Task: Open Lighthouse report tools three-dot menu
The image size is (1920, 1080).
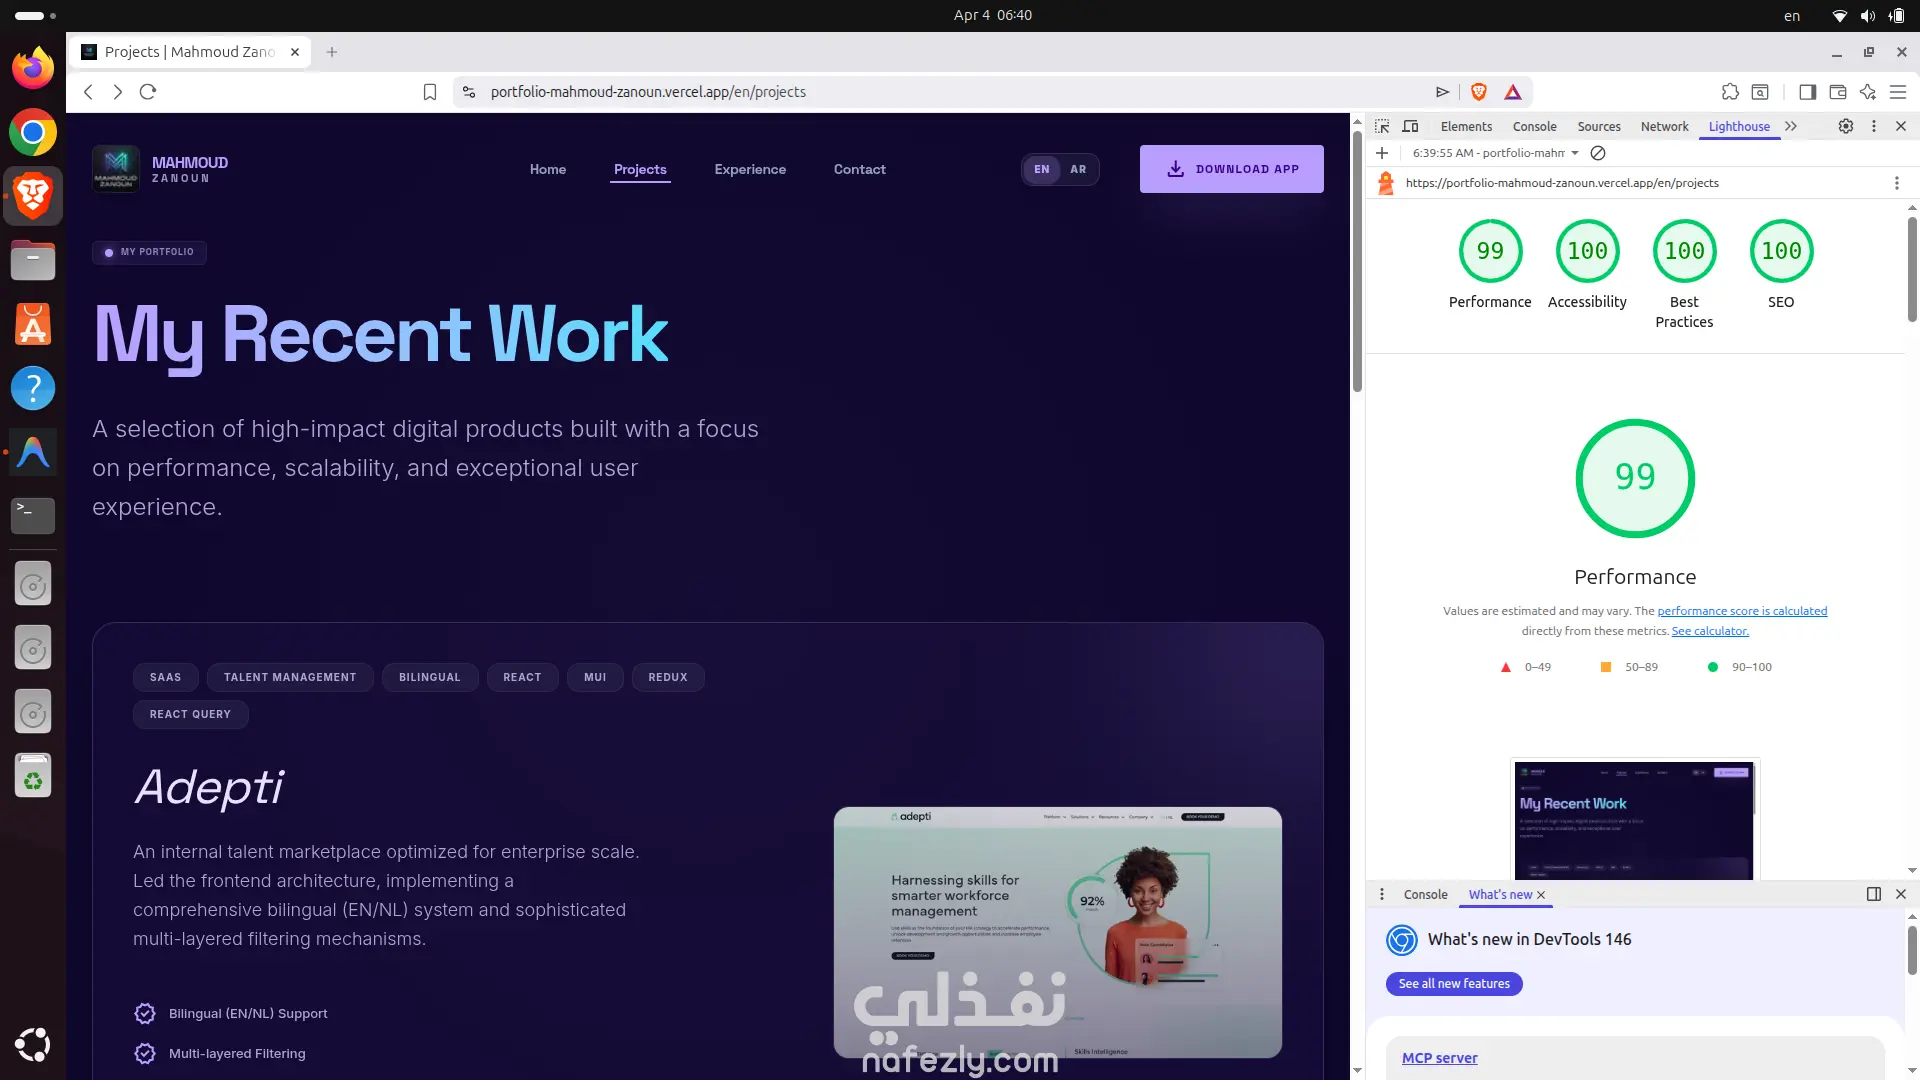Action: [x=1896, y=183]
